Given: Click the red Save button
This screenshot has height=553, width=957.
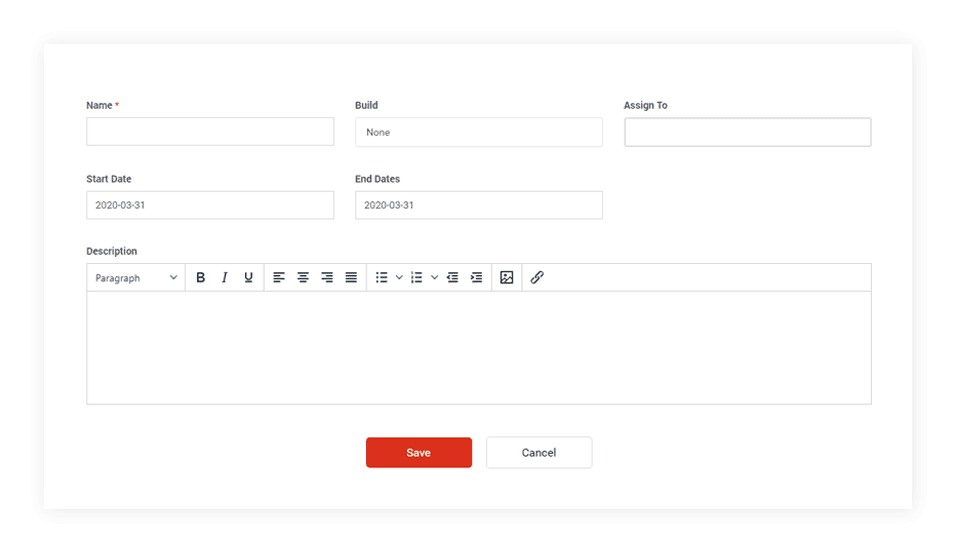Looking at the screenshot, I should point(419,452).
